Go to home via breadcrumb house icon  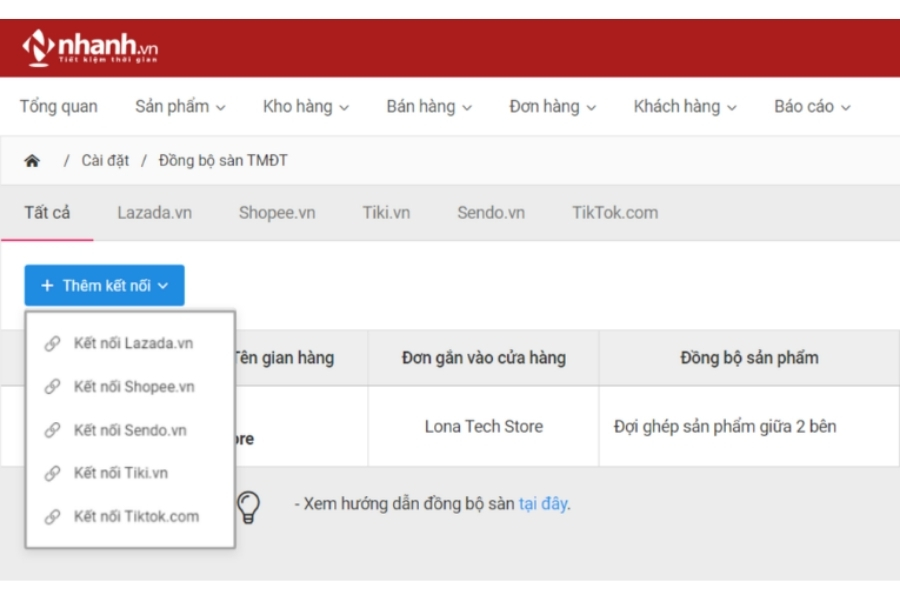click(32, 161)
